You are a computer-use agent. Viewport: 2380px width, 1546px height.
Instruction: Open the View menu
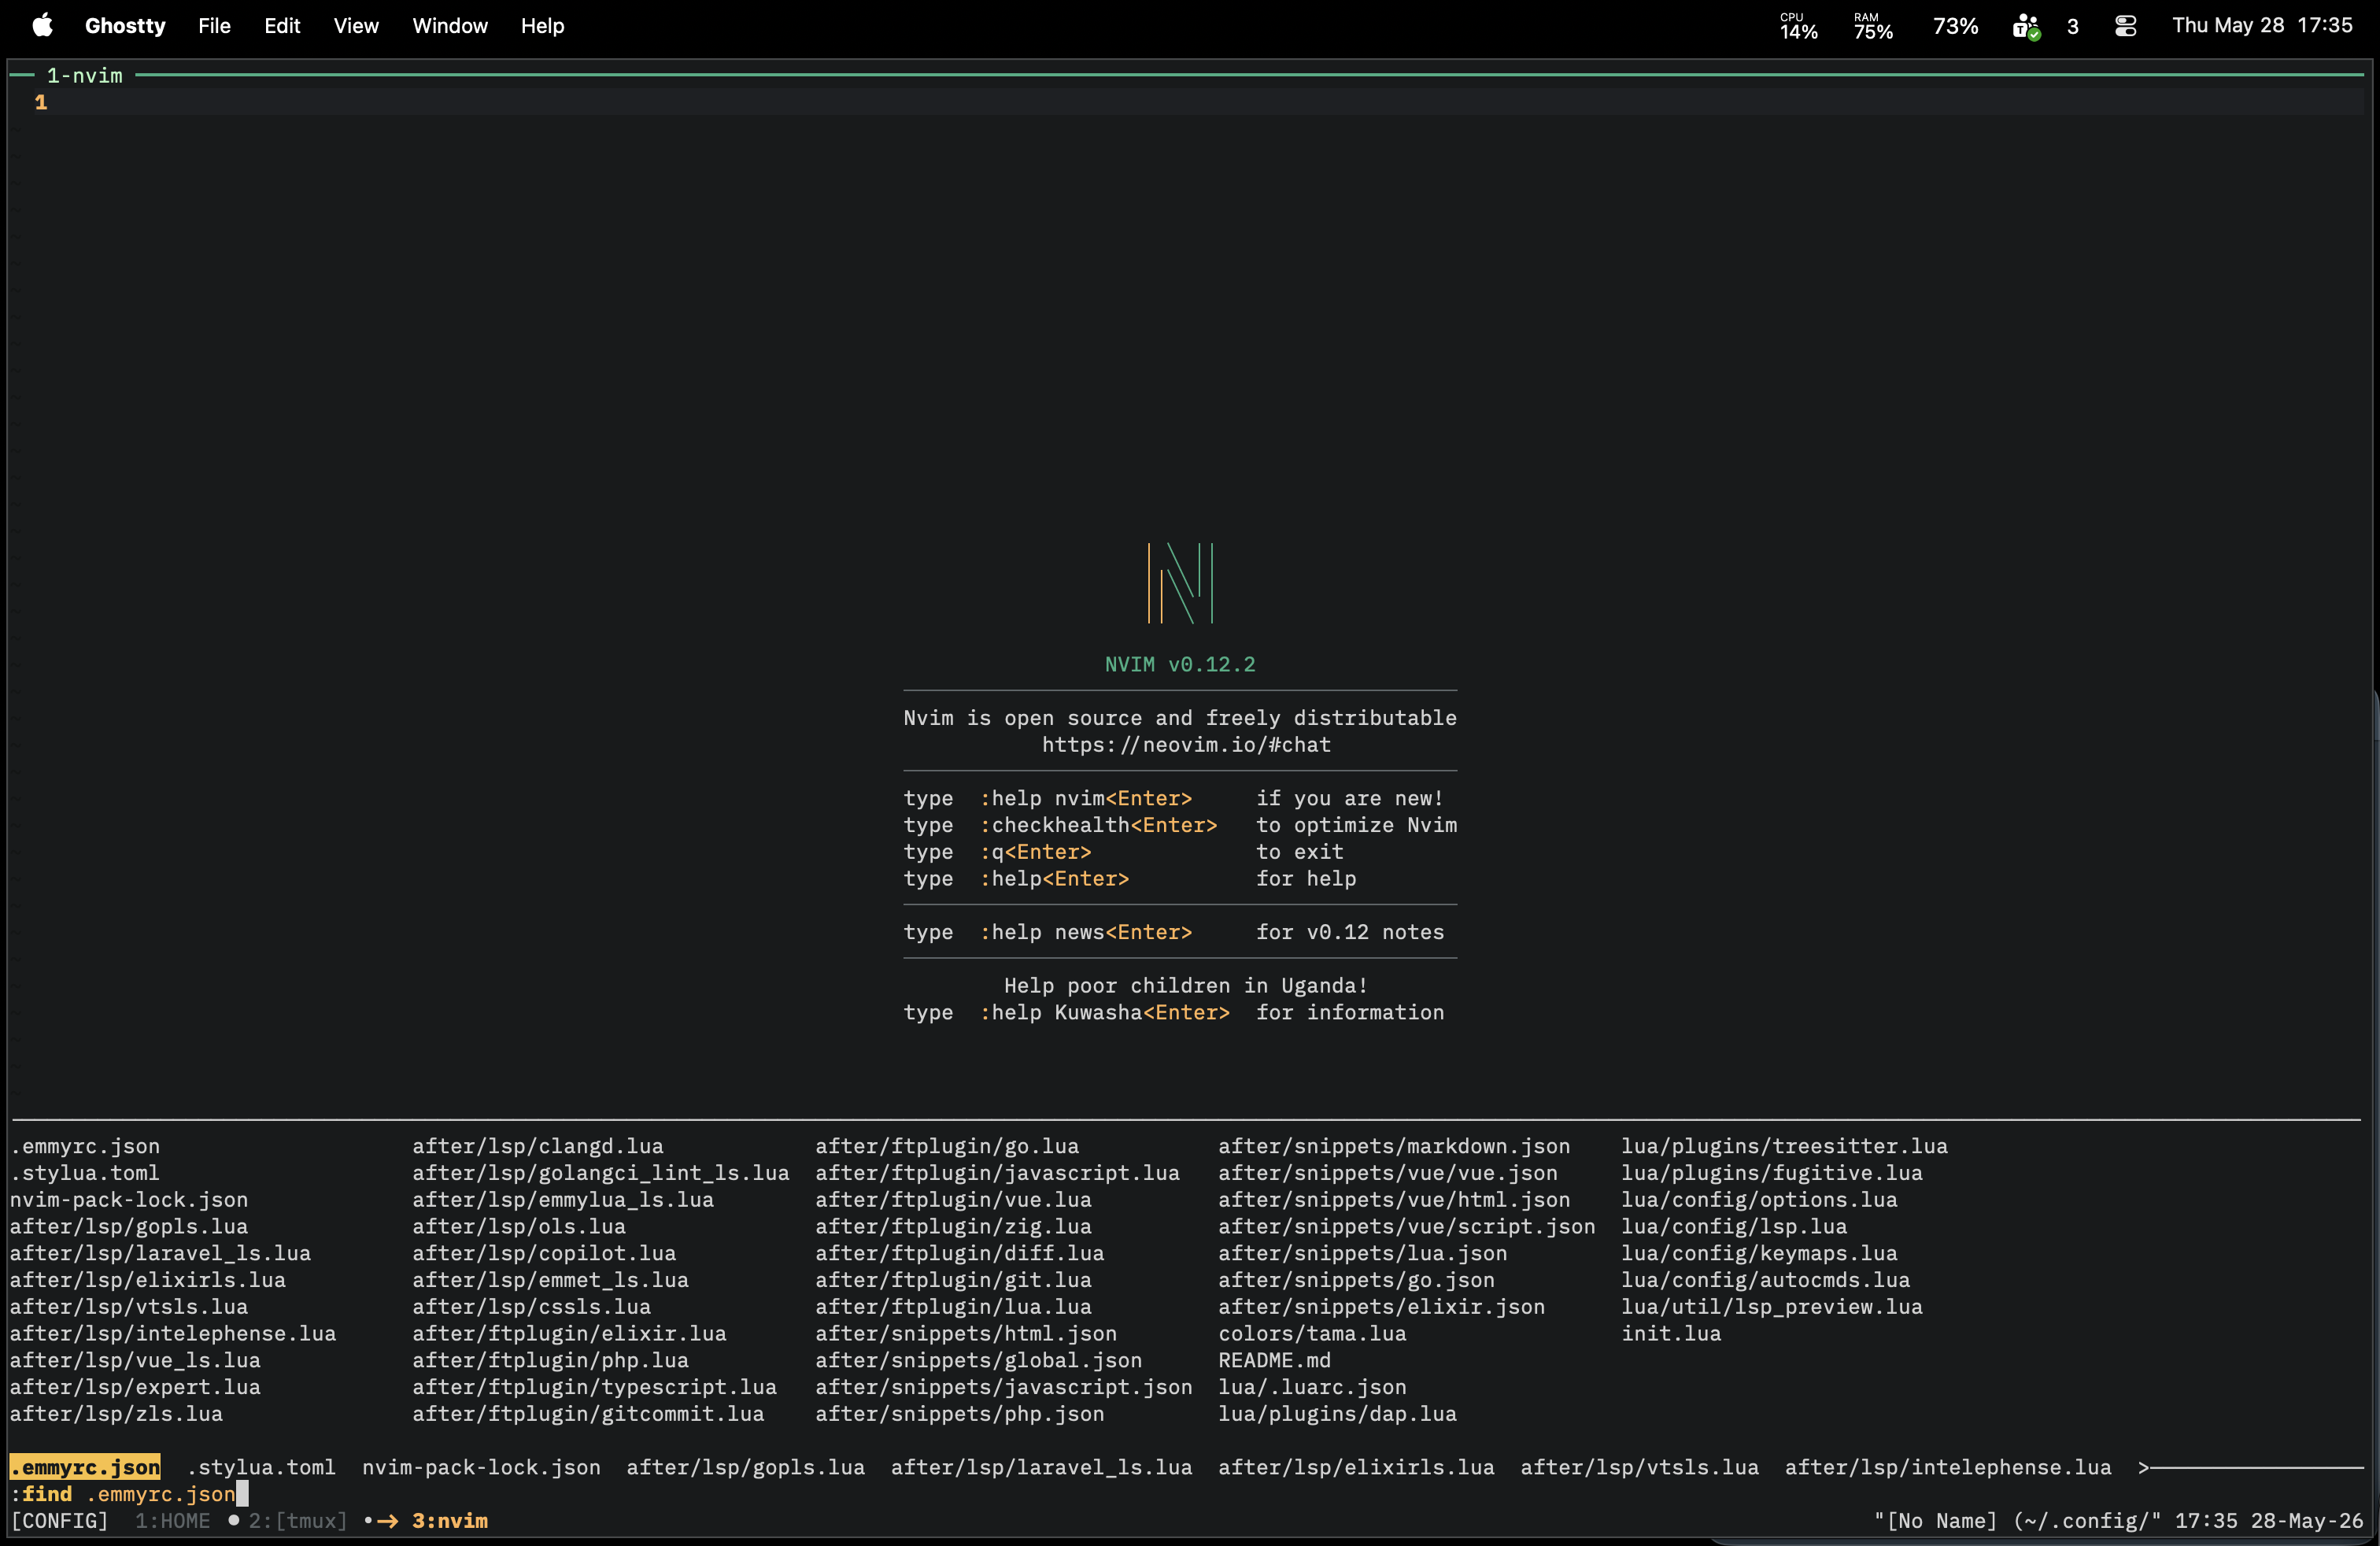(356, 26)
